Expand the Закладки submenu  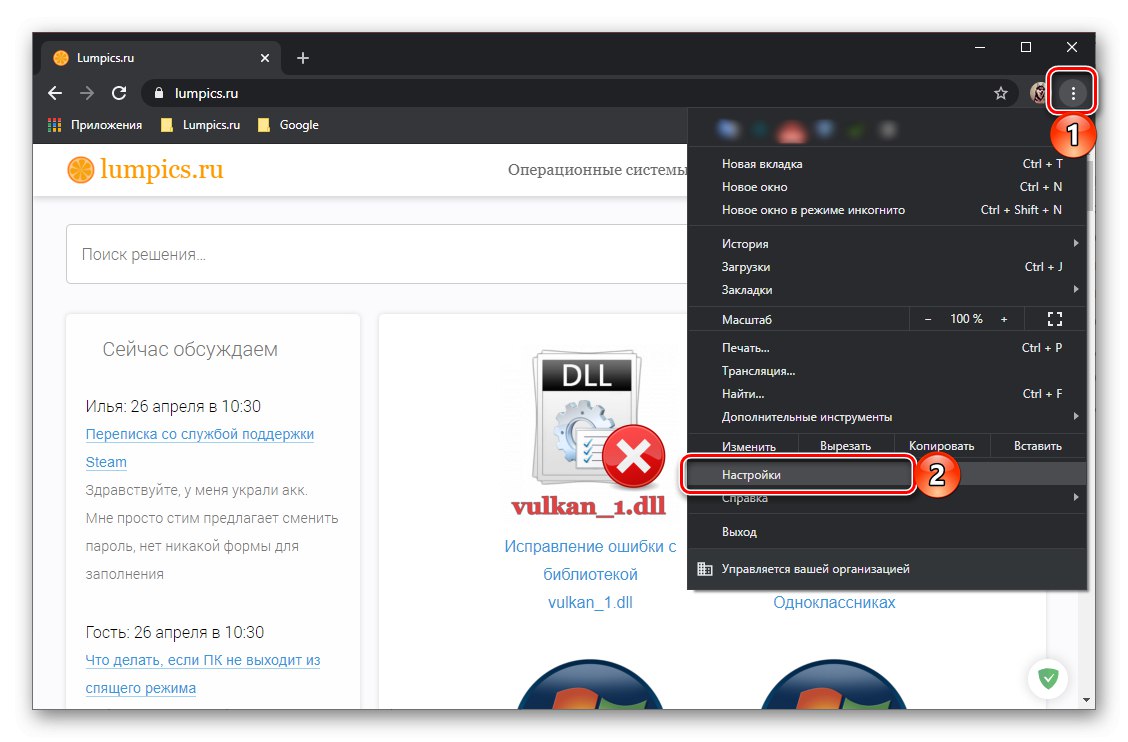[887, 290]
